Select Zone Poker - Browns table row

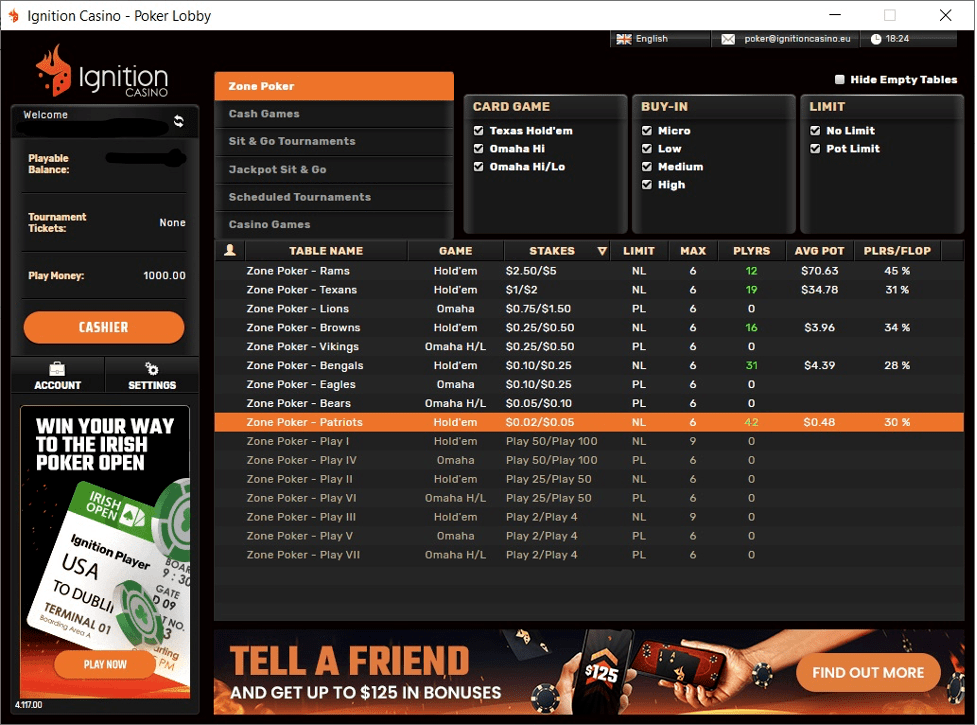coord(589,328)
